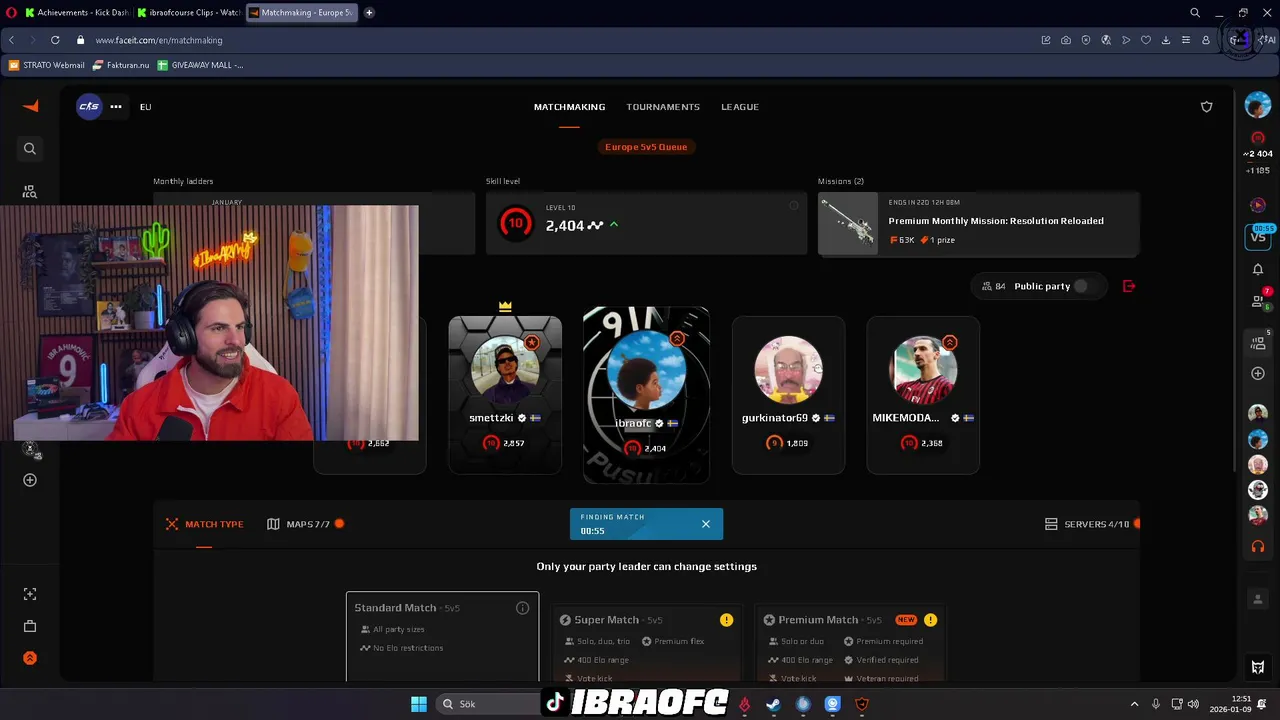The image size is (1280, 720).
Task: Reload the current page
Action: click(54, 40)
